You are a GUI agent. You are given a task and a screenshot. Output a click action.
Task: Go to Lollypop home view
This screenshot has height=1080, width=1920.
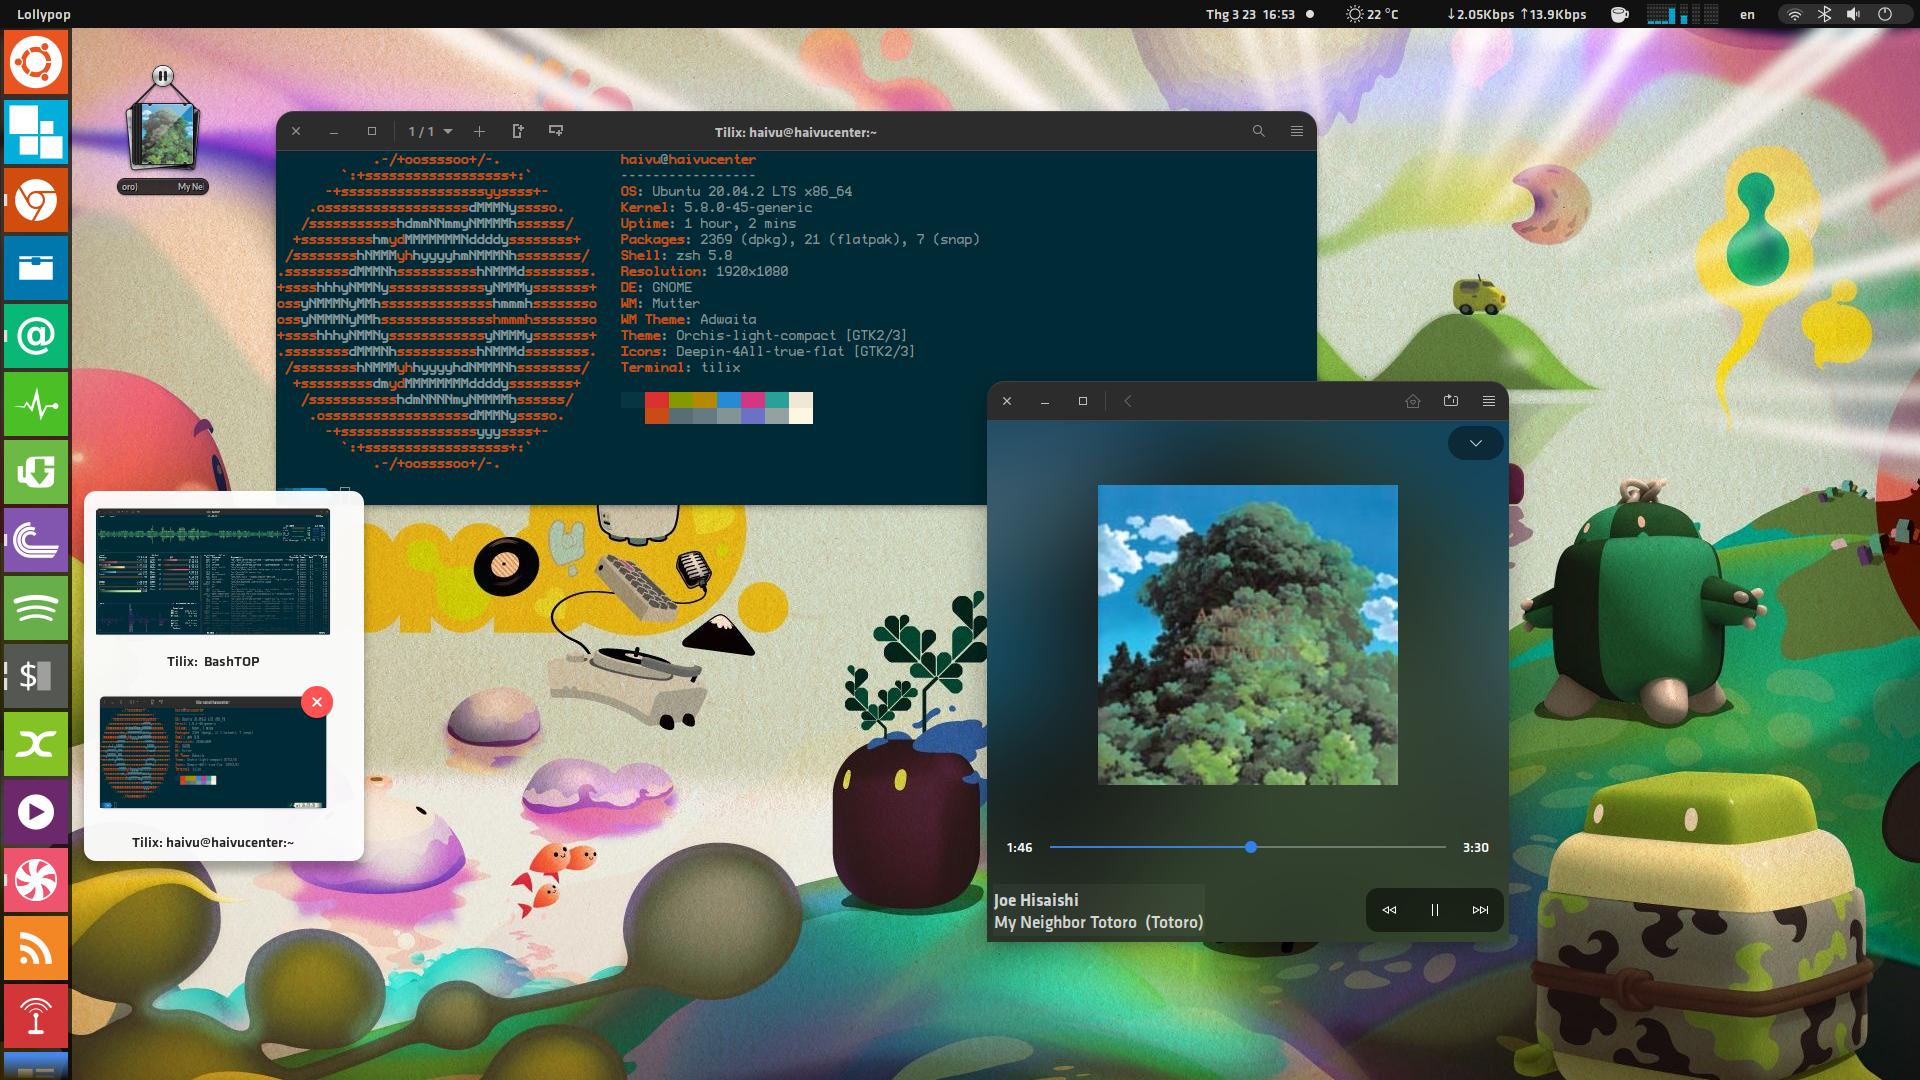coord(1413,401)
